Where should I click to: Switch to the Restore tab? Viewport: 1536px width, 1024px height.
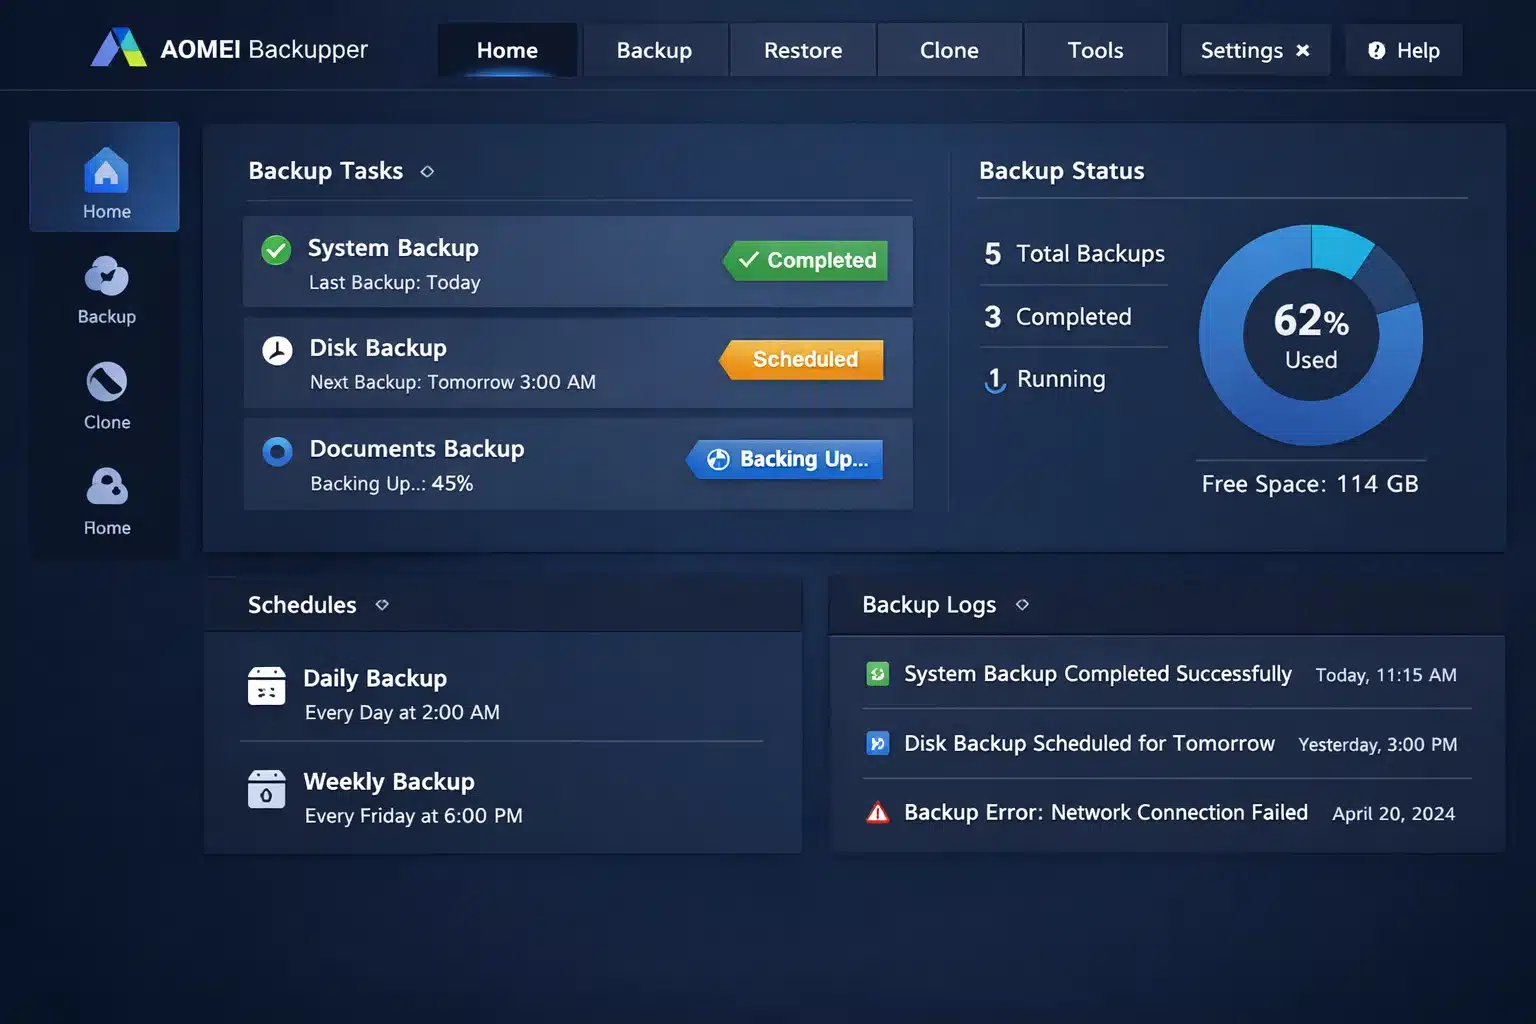802,49
